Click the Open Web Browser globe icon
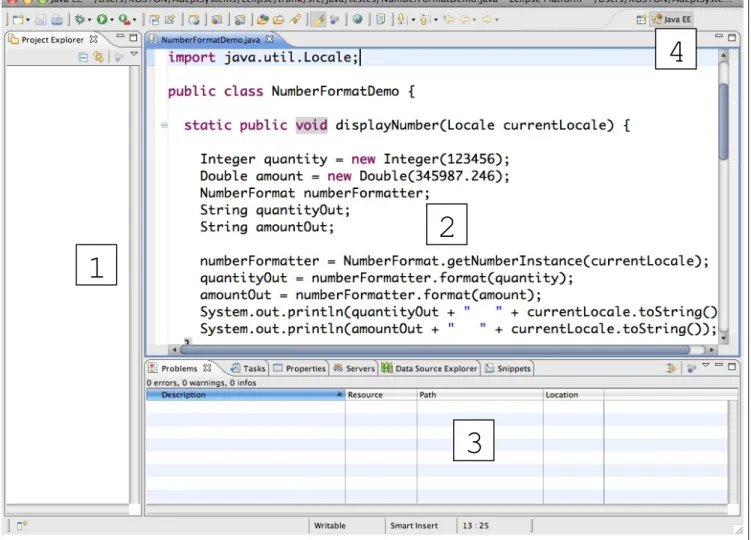 [357, 20]
